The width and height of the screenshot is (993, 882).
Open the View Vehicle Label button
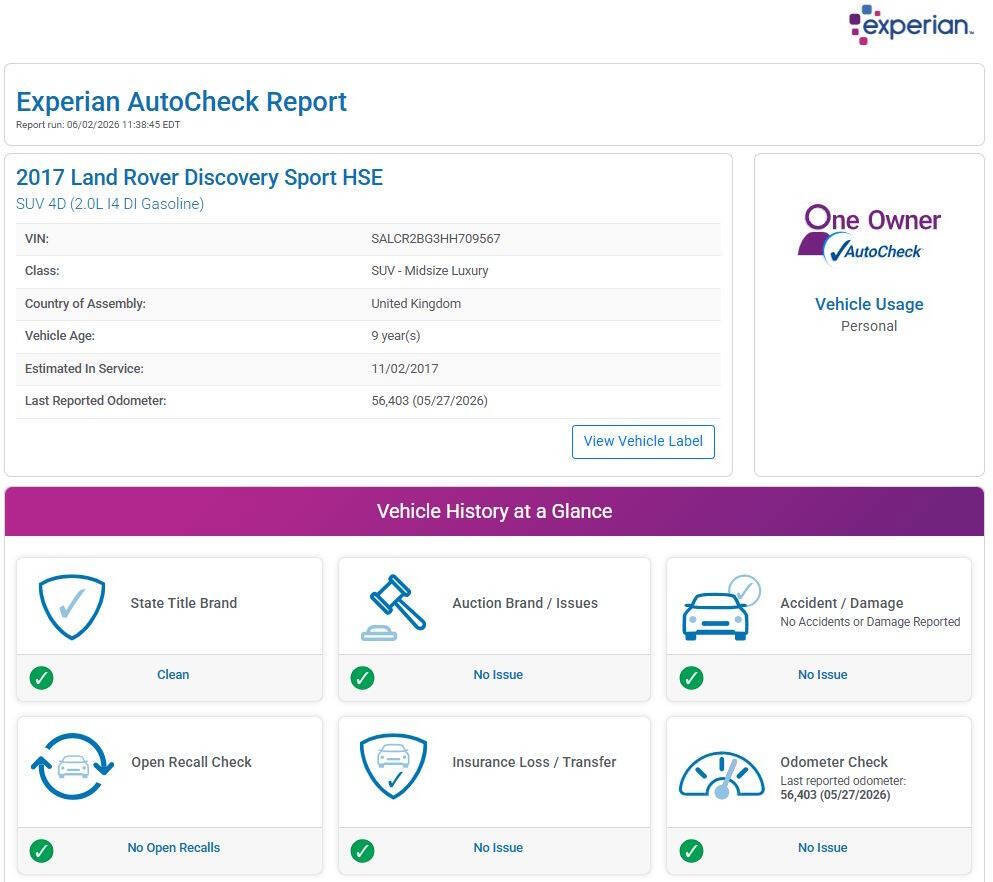[x=643, y=441]
